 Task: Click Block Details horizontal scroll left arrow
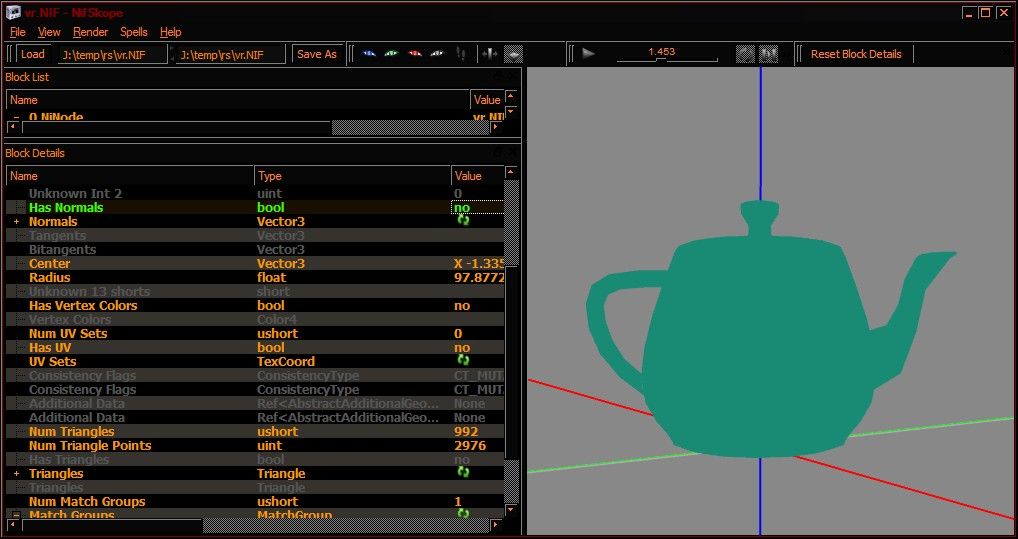[x=14, y=525]
